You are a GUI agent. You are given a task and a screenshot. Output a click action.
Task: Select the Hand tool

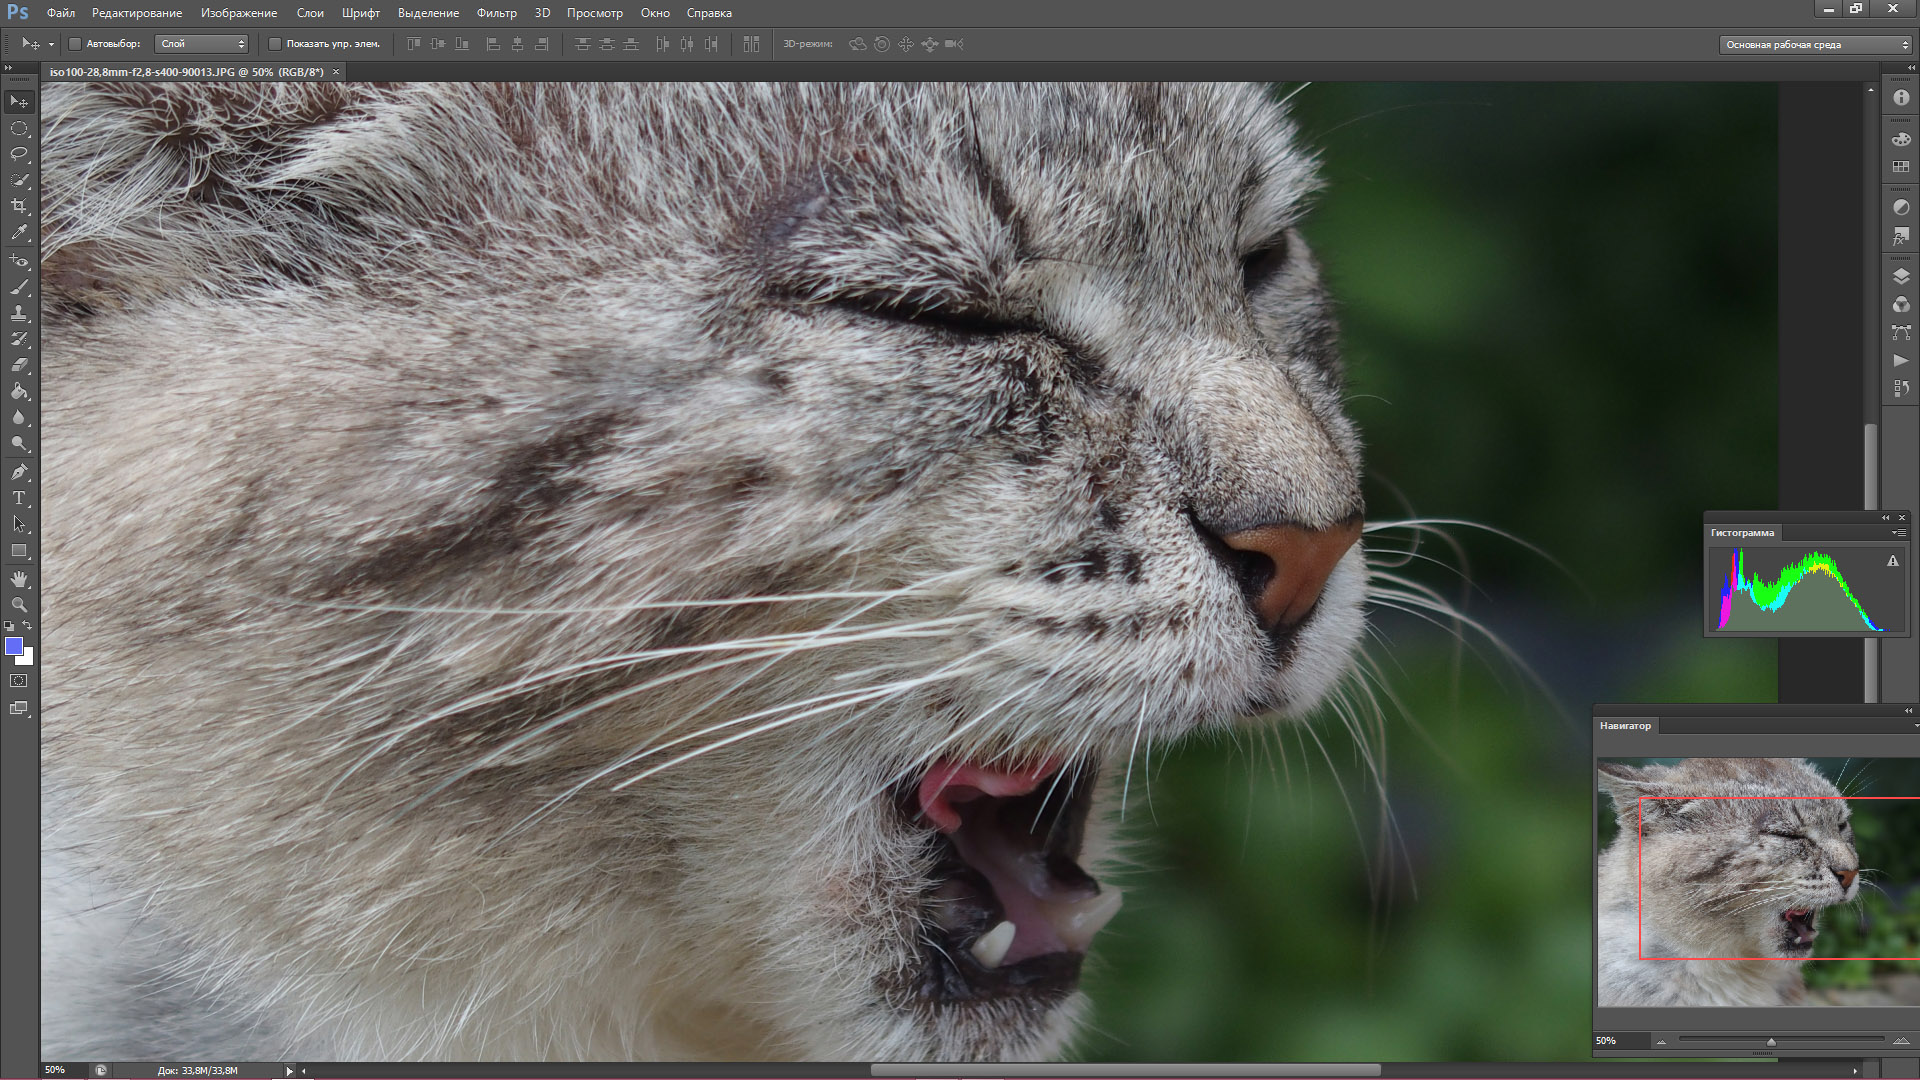(19, 579)
